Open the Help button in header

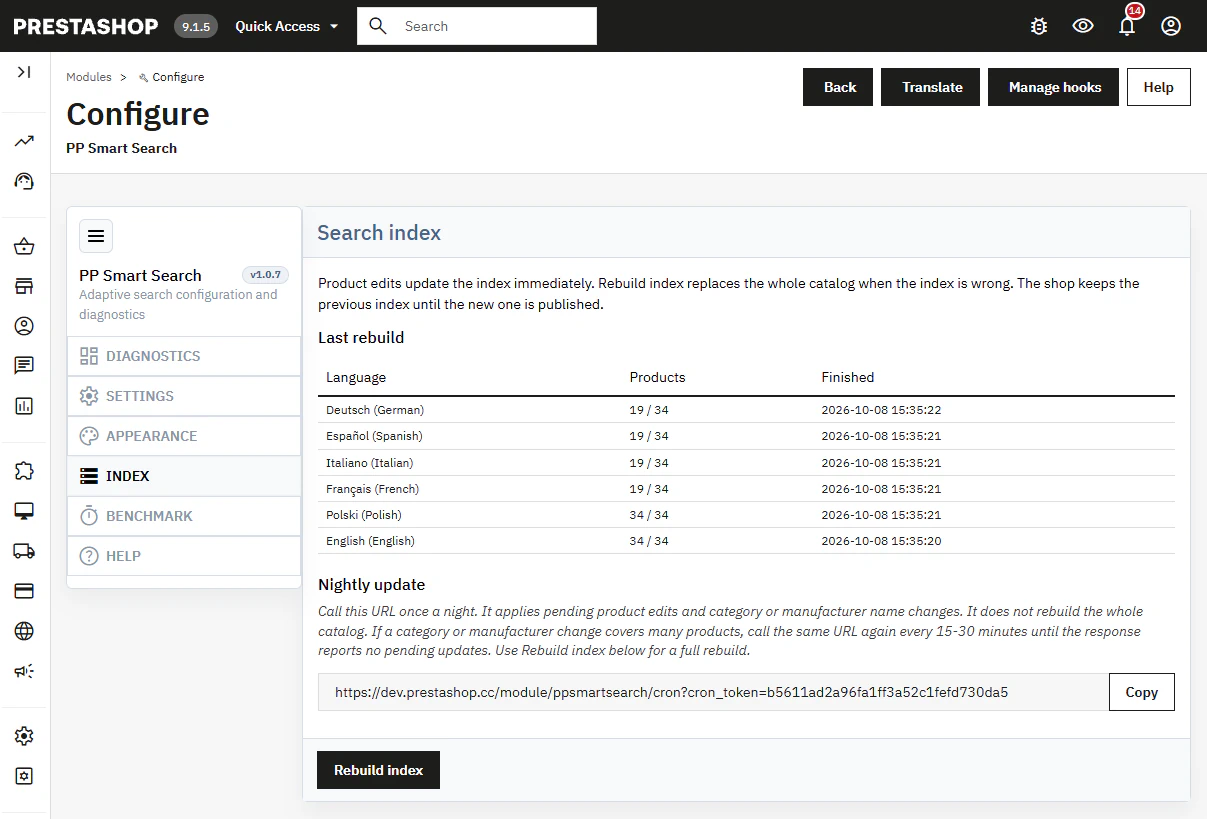coord(1158,87)
